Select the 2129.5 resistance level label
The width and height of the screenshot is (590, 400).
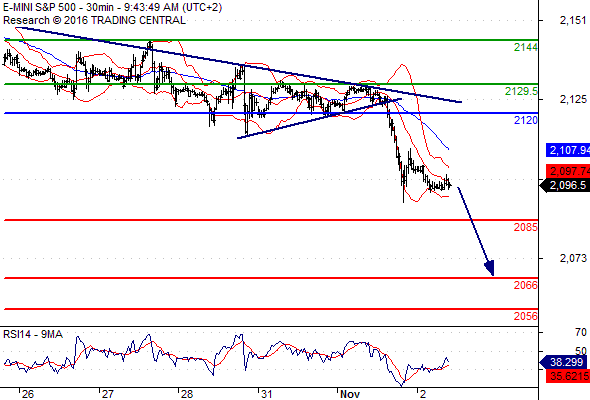tap(522, 91)
